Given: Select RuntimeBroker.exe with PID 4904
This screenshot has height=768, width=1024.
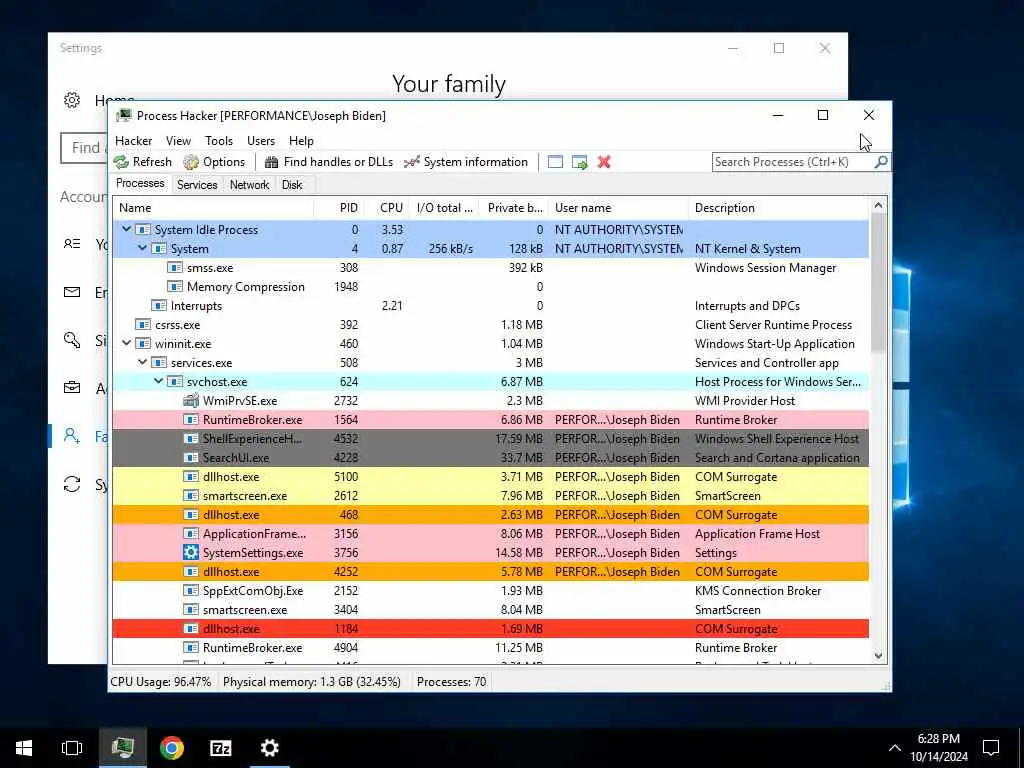Looking at the screenshot, I should [x=490, y=647].
